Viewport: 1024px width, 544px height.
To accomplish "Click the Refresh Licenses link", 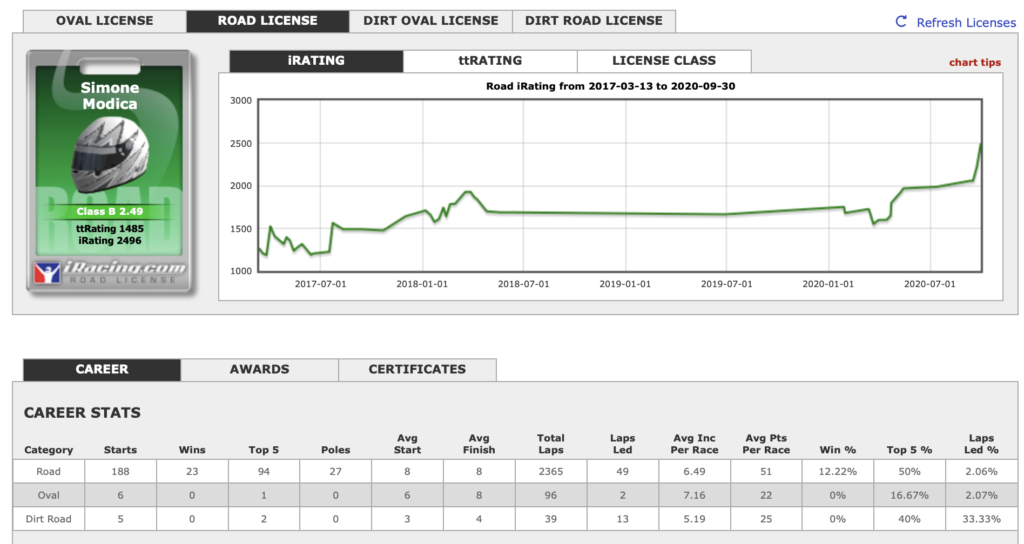I will [x=966, y=22].
